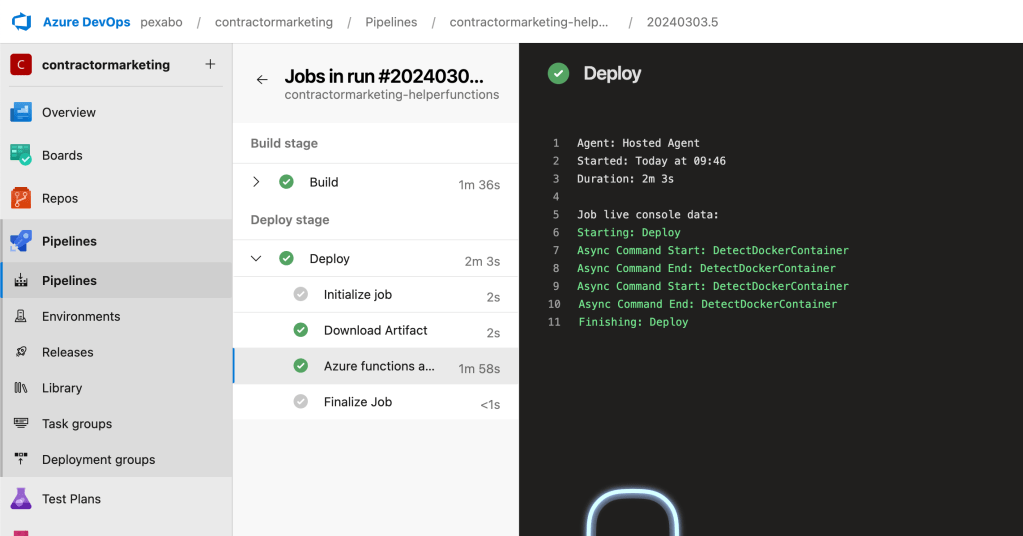1023x536 pixels.
Task: Click the plus icon beside contractormarketing
Action: [x=210, y=64]
